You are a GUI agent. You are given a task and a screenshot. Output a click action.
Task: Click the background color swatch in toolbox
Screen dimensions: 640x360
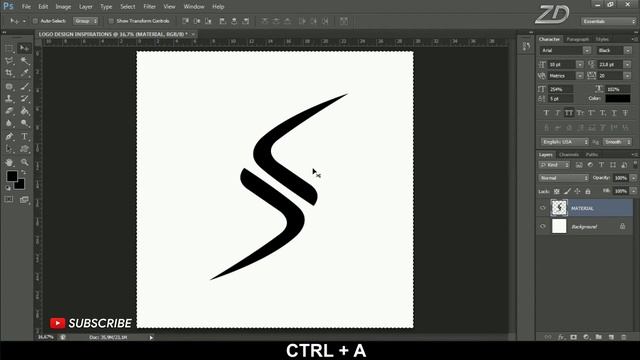20,186
